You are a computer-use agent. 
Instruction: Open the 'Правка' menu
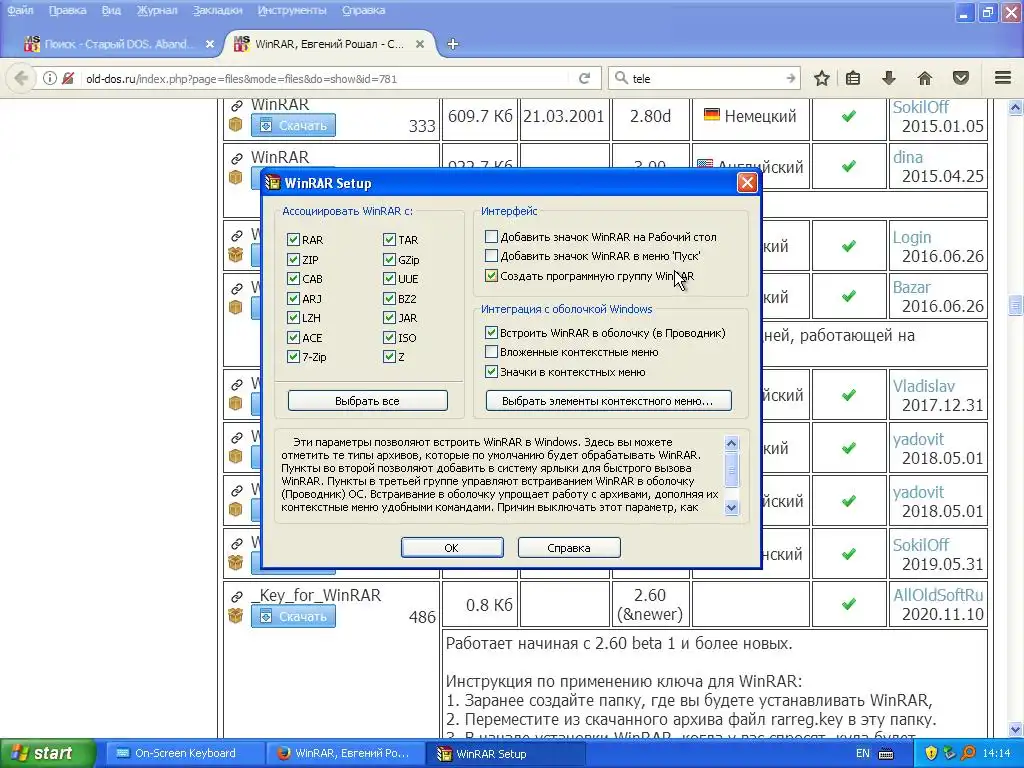click(x=67, y=10)
